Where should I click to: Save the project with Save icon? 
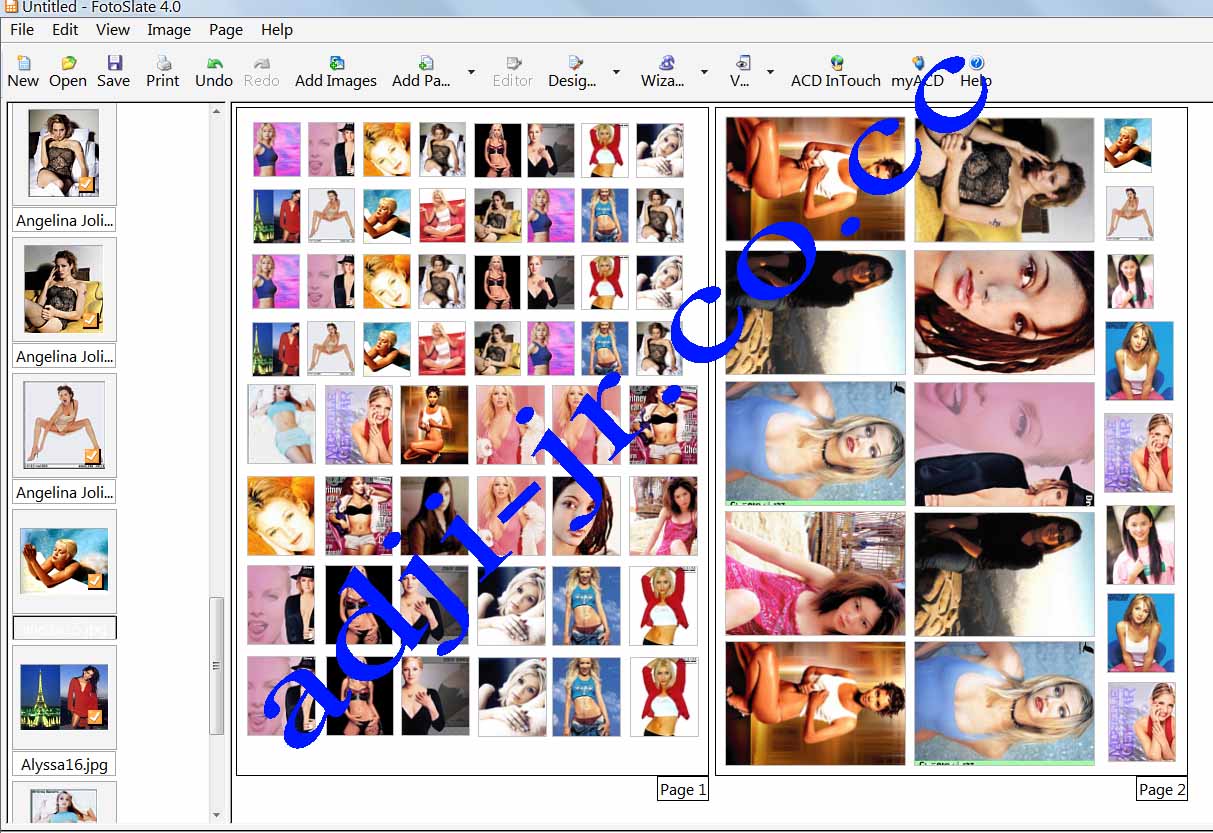114,72
